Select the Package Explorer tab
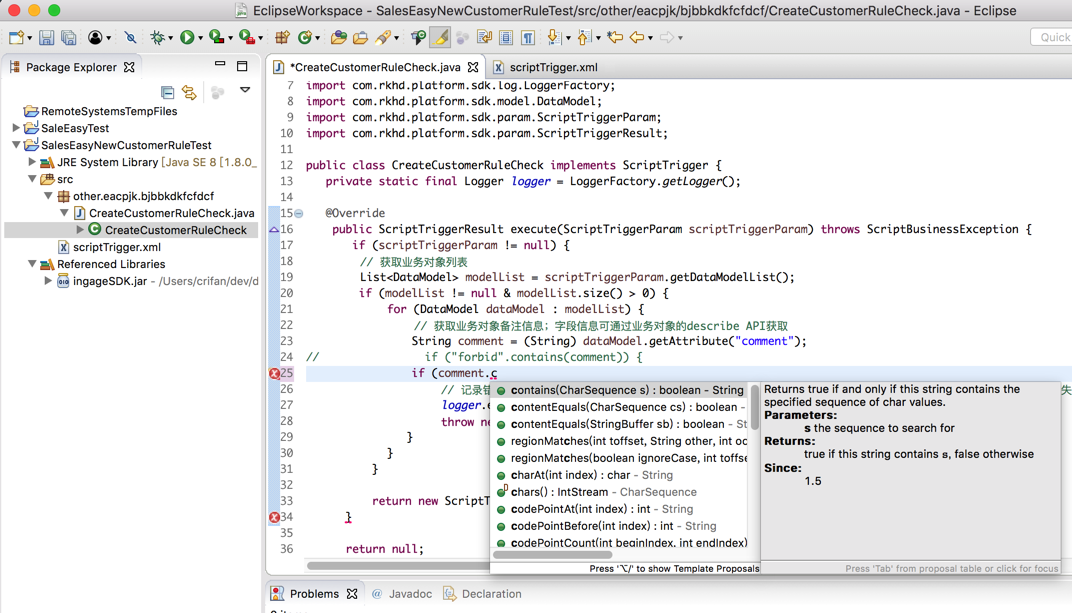Image resolution: width=1072 pixels, height=613 pixels. [x=71, y=67]
